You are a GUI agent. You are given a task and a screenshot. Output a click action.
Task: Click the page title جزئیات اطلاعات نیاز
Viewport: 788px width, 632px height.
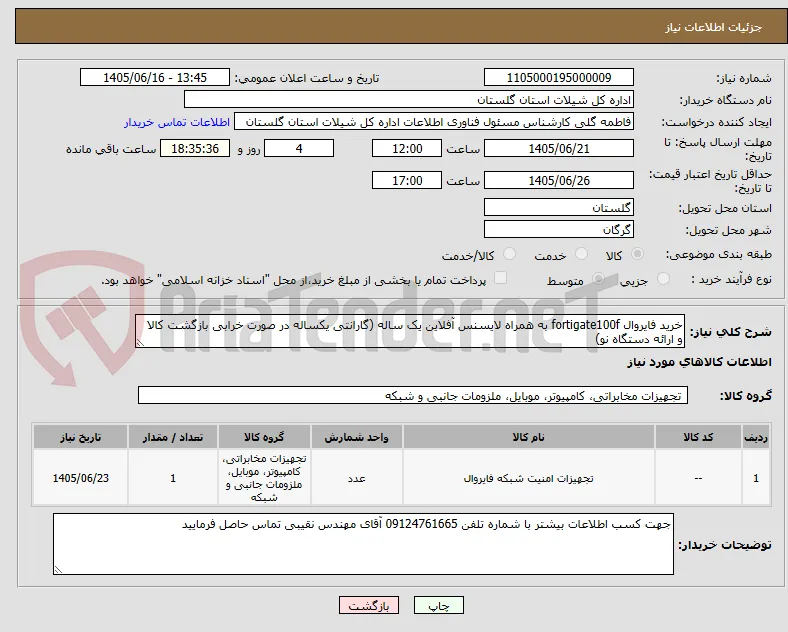coord(714,27)
